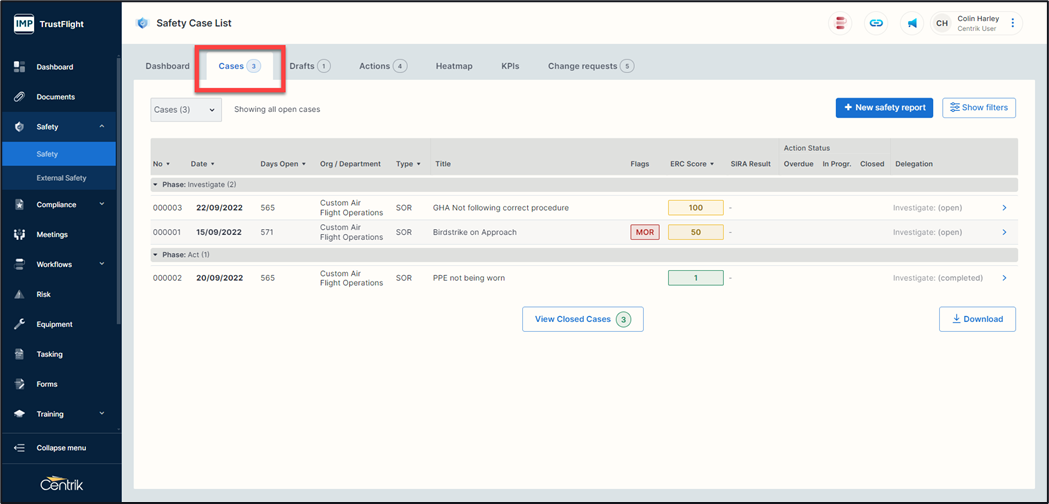Open Documents via paperclip icon
1049x504 pixels.
click(19, 97)
